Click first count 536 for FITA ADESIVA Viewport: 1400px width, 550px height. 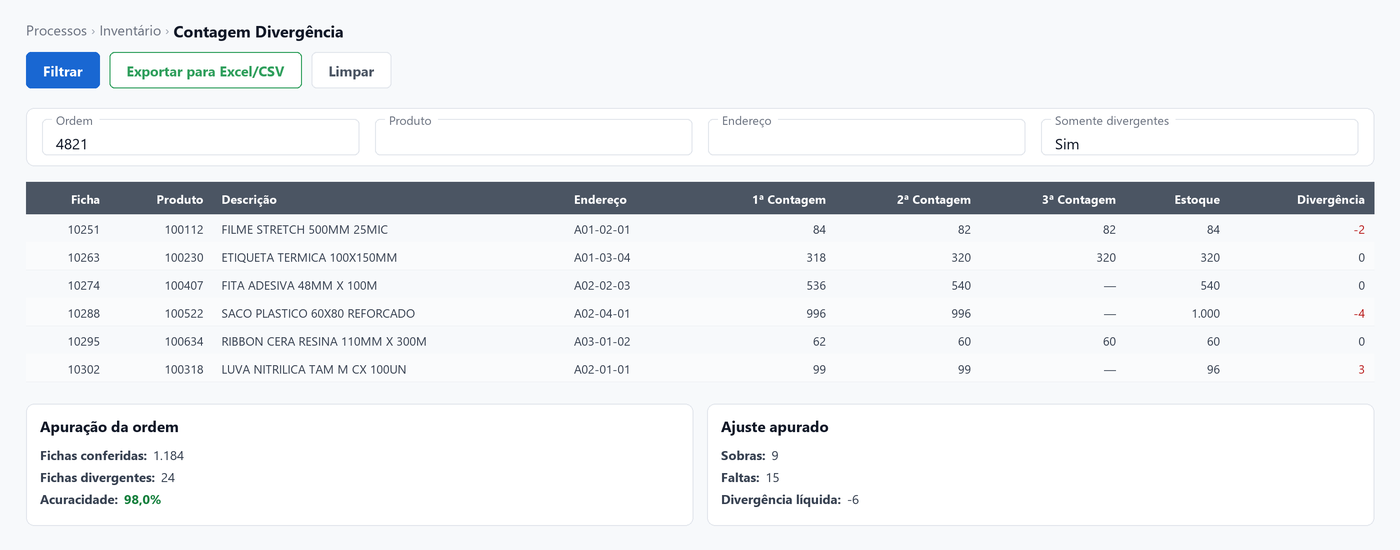(x=815, y=285)
